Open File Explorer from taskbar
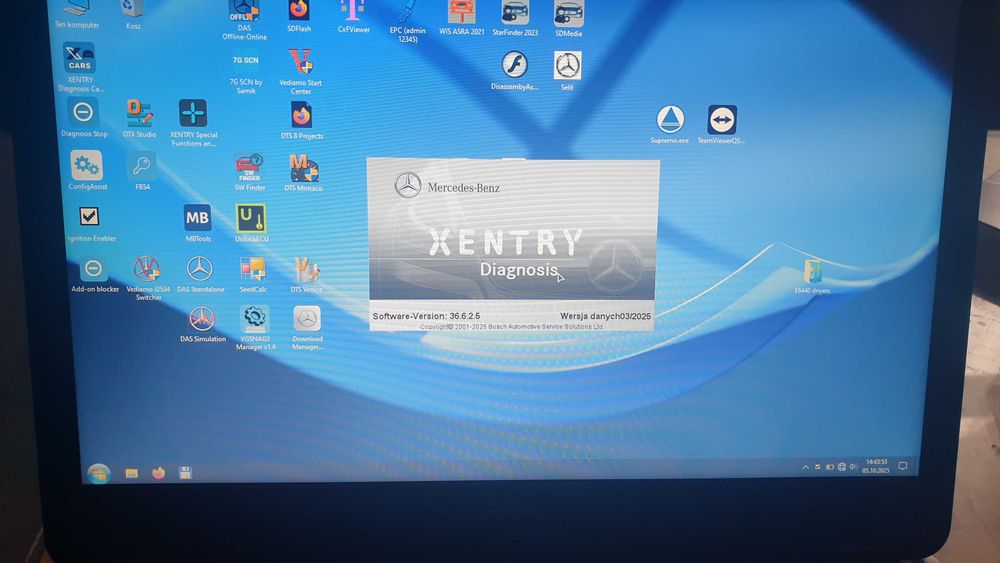1000x563 pixels. [132, 473]
